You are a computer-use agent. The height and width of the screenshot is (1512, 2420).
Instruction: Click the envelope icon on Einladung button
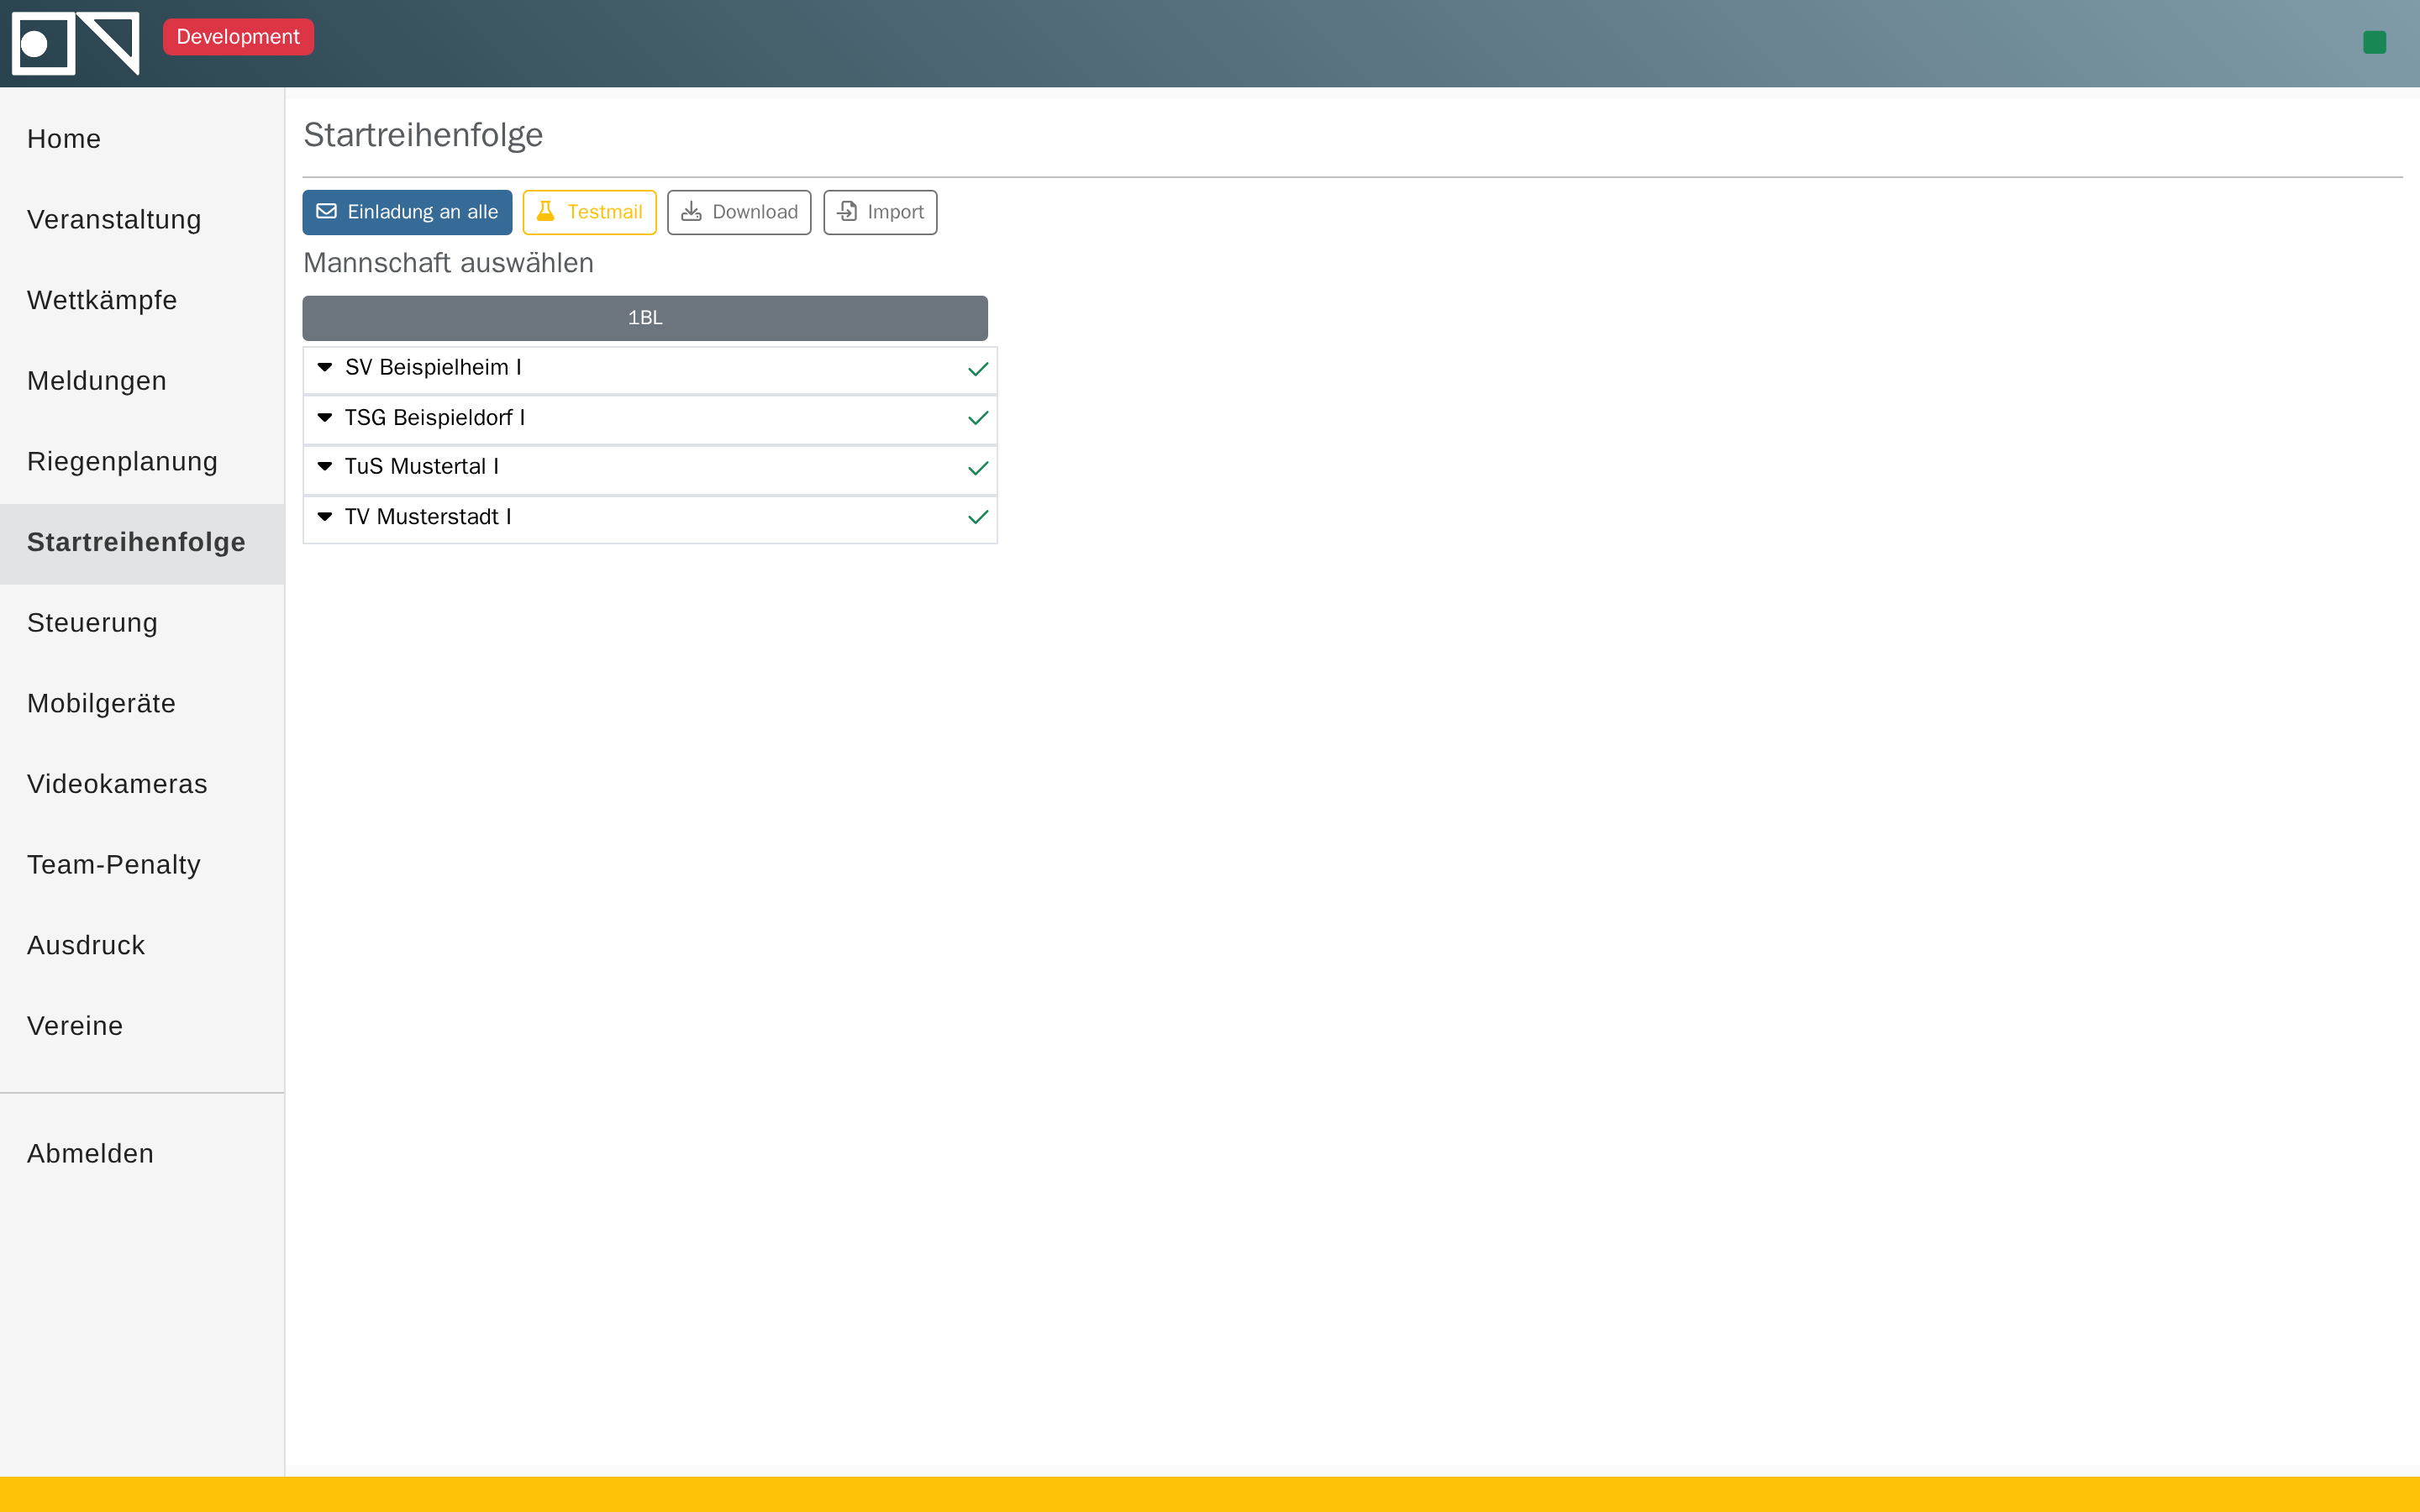(x=326, y=211)
